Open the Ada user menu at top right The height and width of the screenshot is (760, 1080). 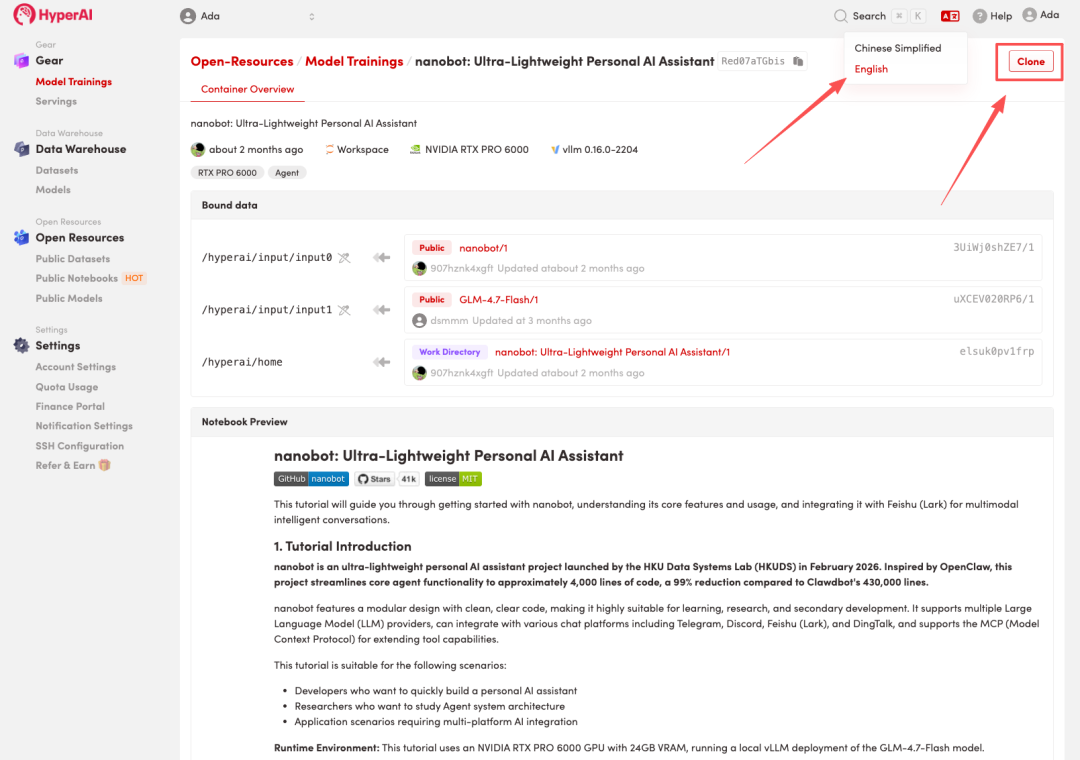click(x=1040, y=15)
